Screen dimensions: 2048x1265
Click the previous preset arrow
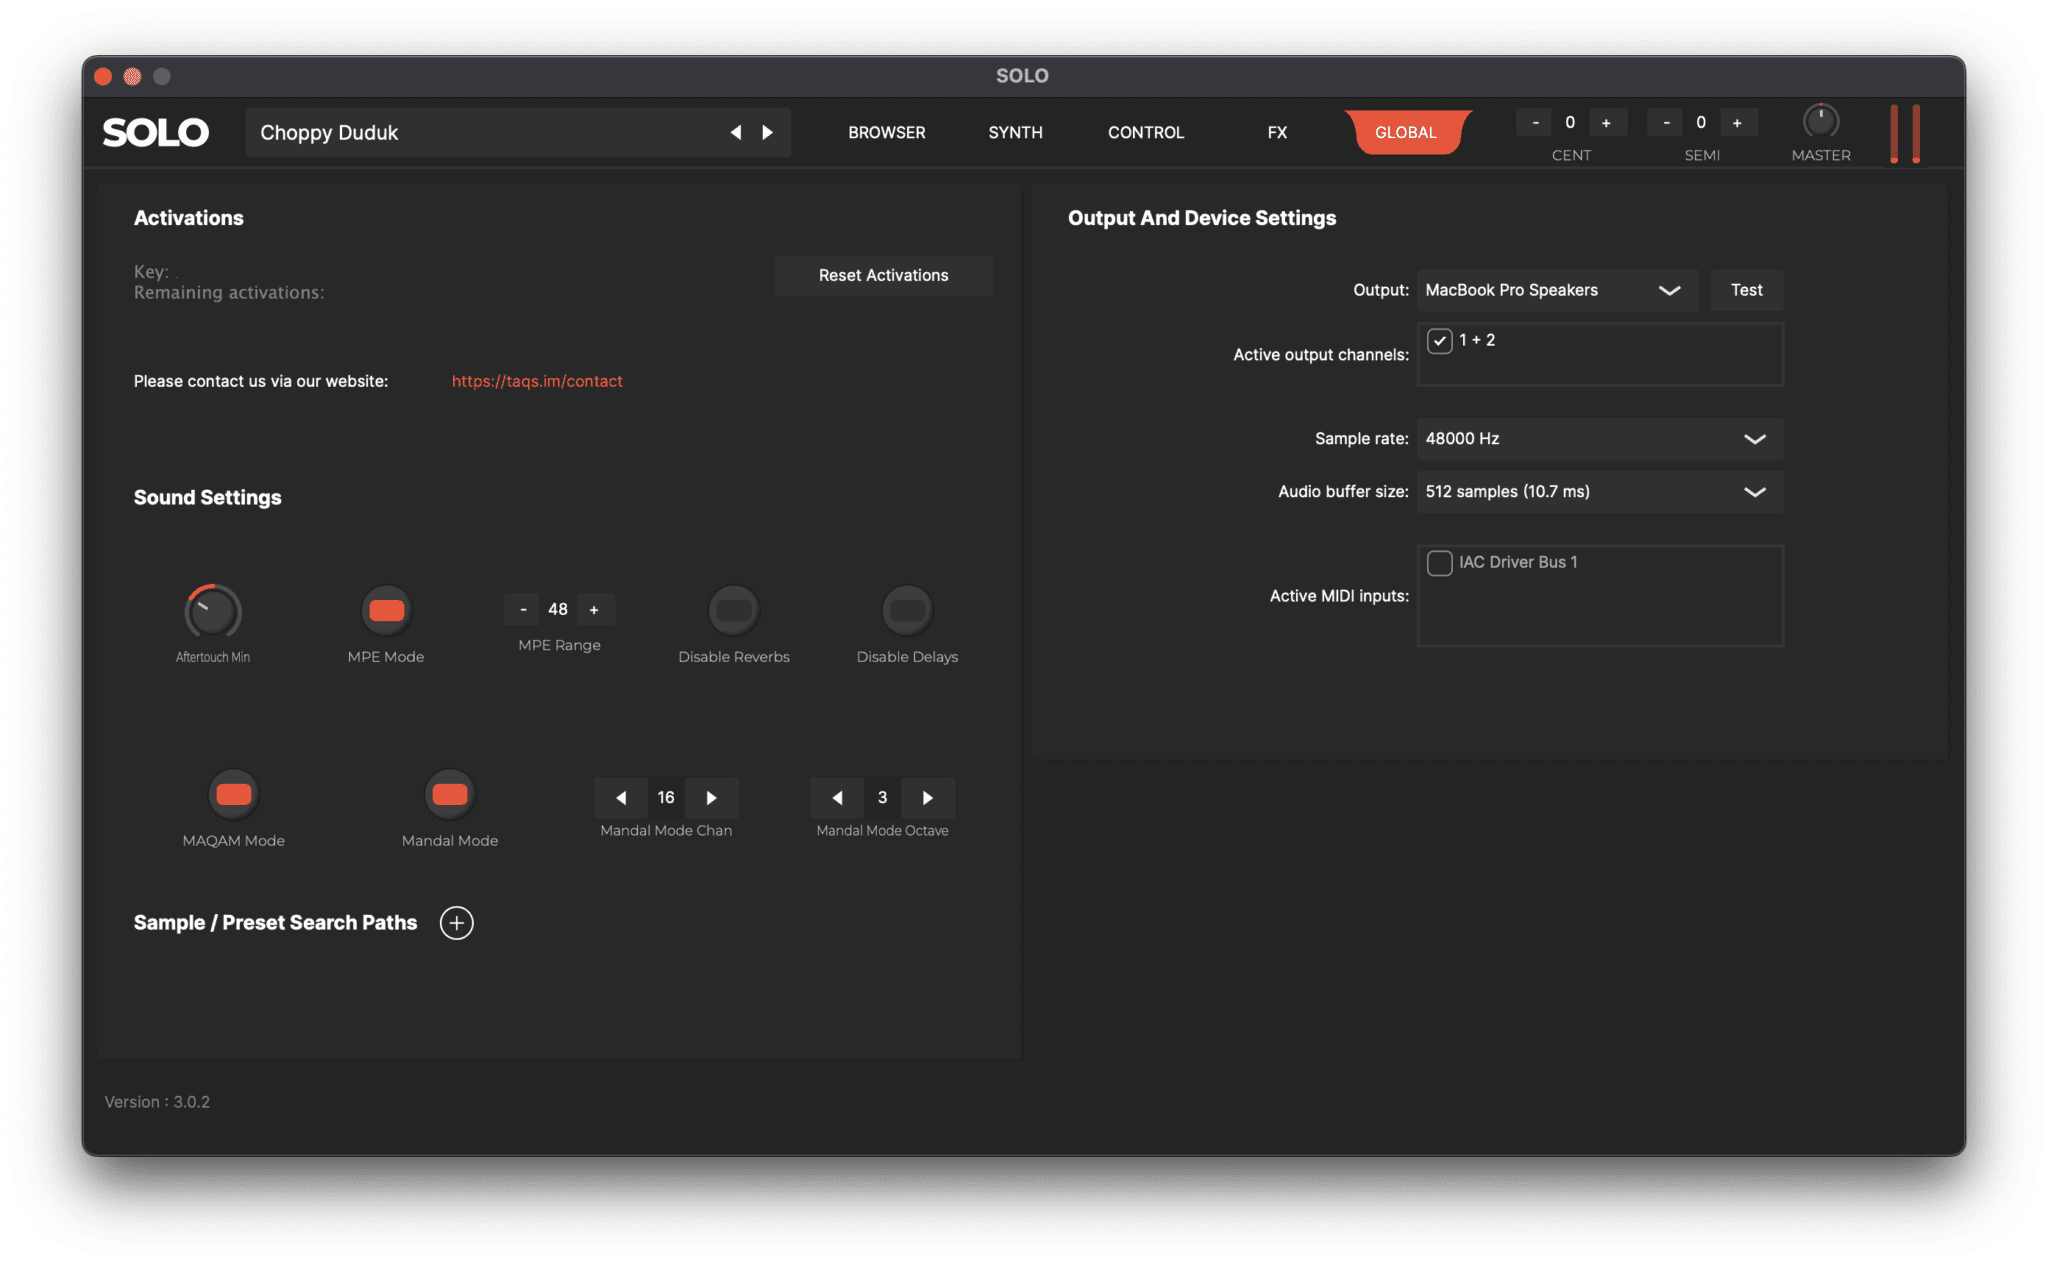[736, 132]
